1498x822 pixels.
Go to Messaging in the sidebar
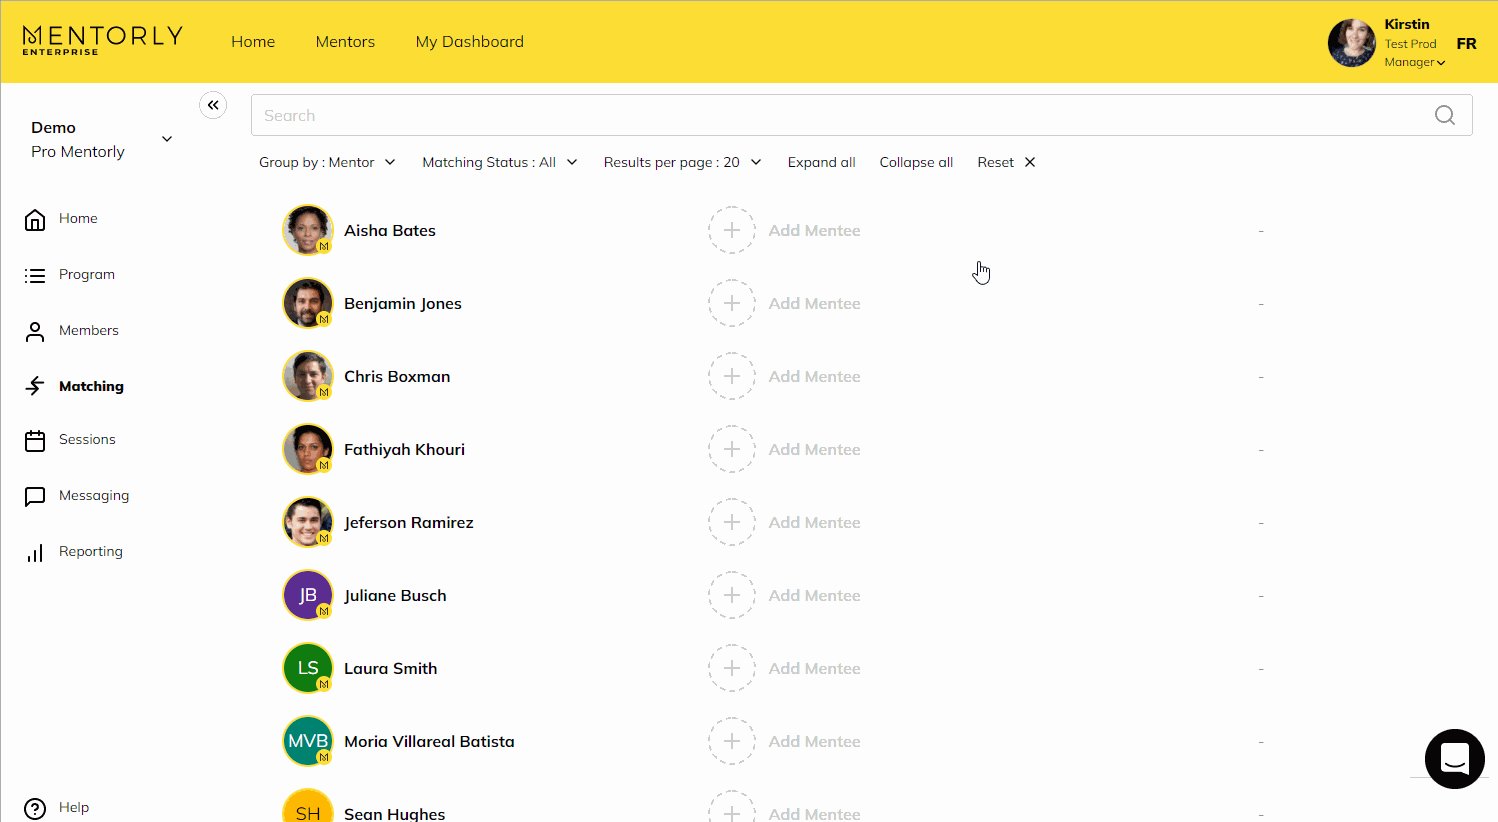click(93, 496)
